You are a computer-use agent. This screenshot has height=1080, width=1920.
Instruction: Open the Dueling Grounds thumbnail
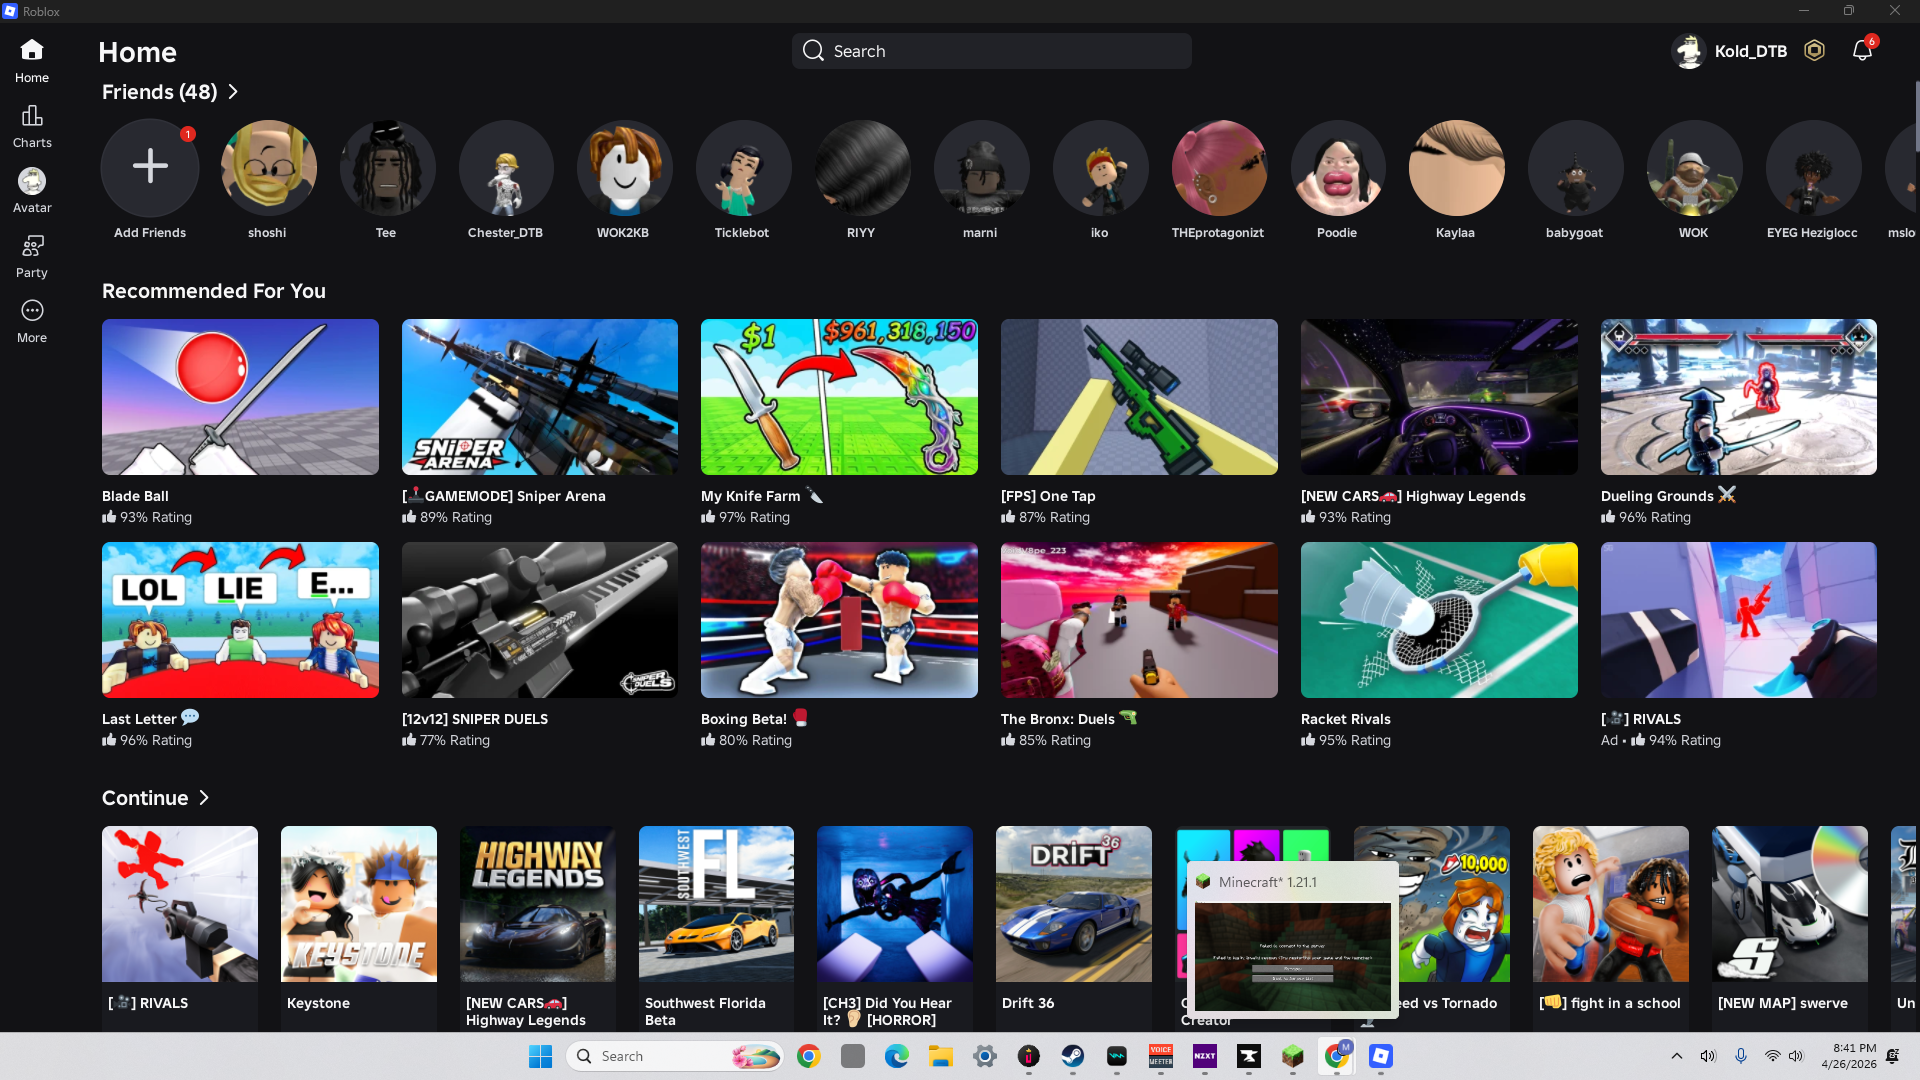(x=1739, y=397)
